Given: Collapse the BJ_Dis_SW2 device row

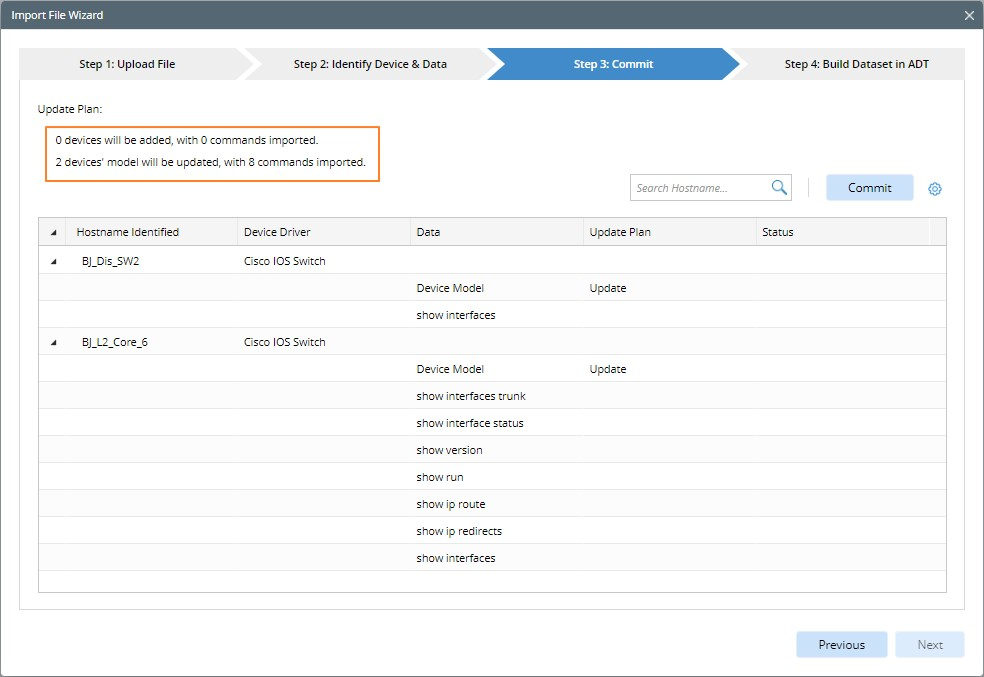Looking at the screenshot, I should 54,261.
